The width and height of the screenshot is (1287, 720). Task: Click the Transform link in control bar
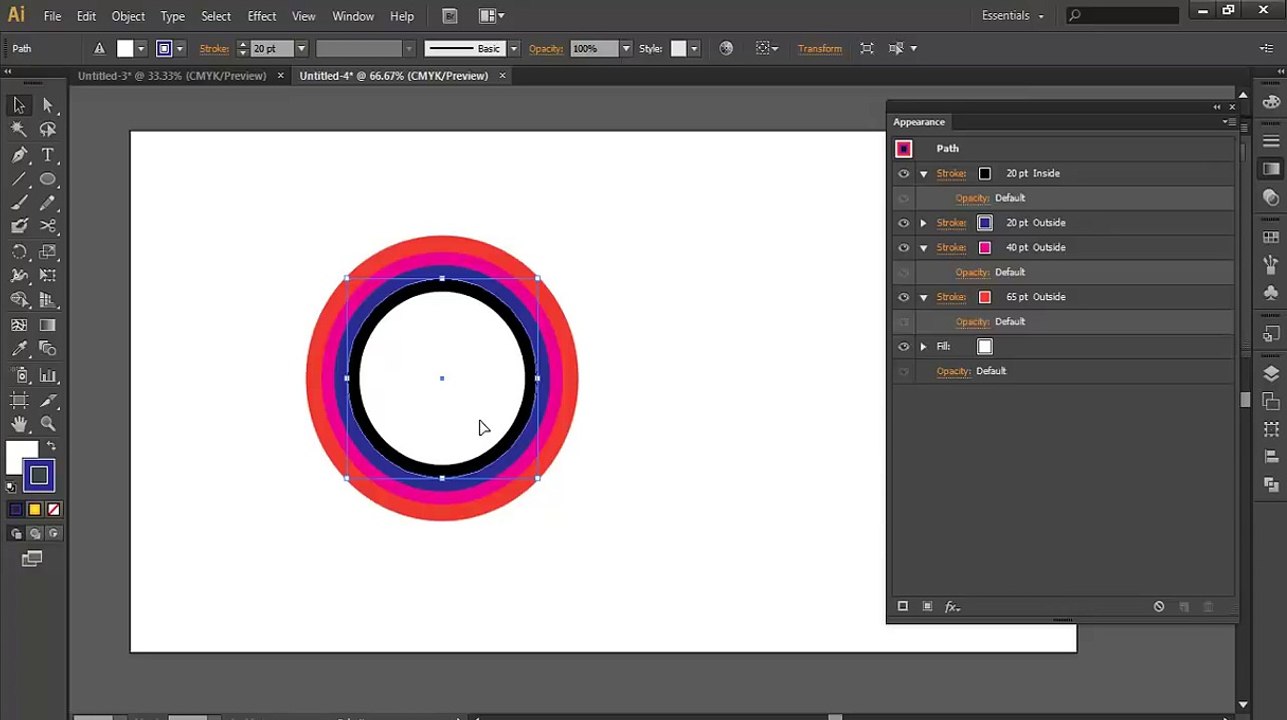tap(819, 48)
